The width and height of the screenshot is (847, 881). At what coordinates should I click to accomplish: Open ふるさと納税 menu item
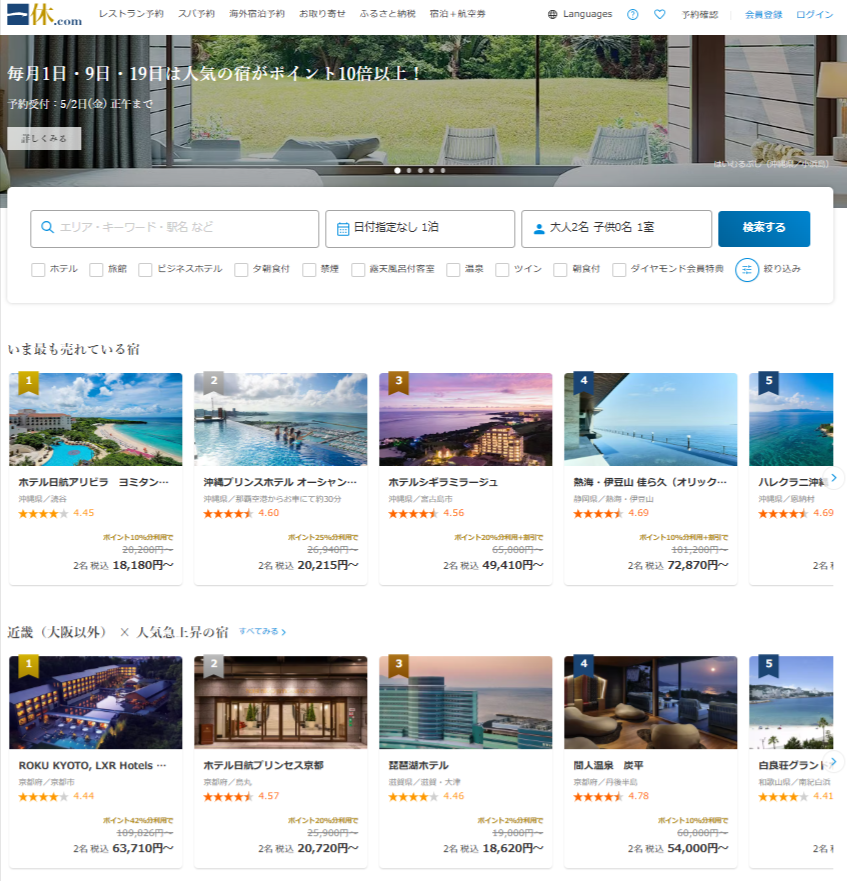(x=387, y=14)
